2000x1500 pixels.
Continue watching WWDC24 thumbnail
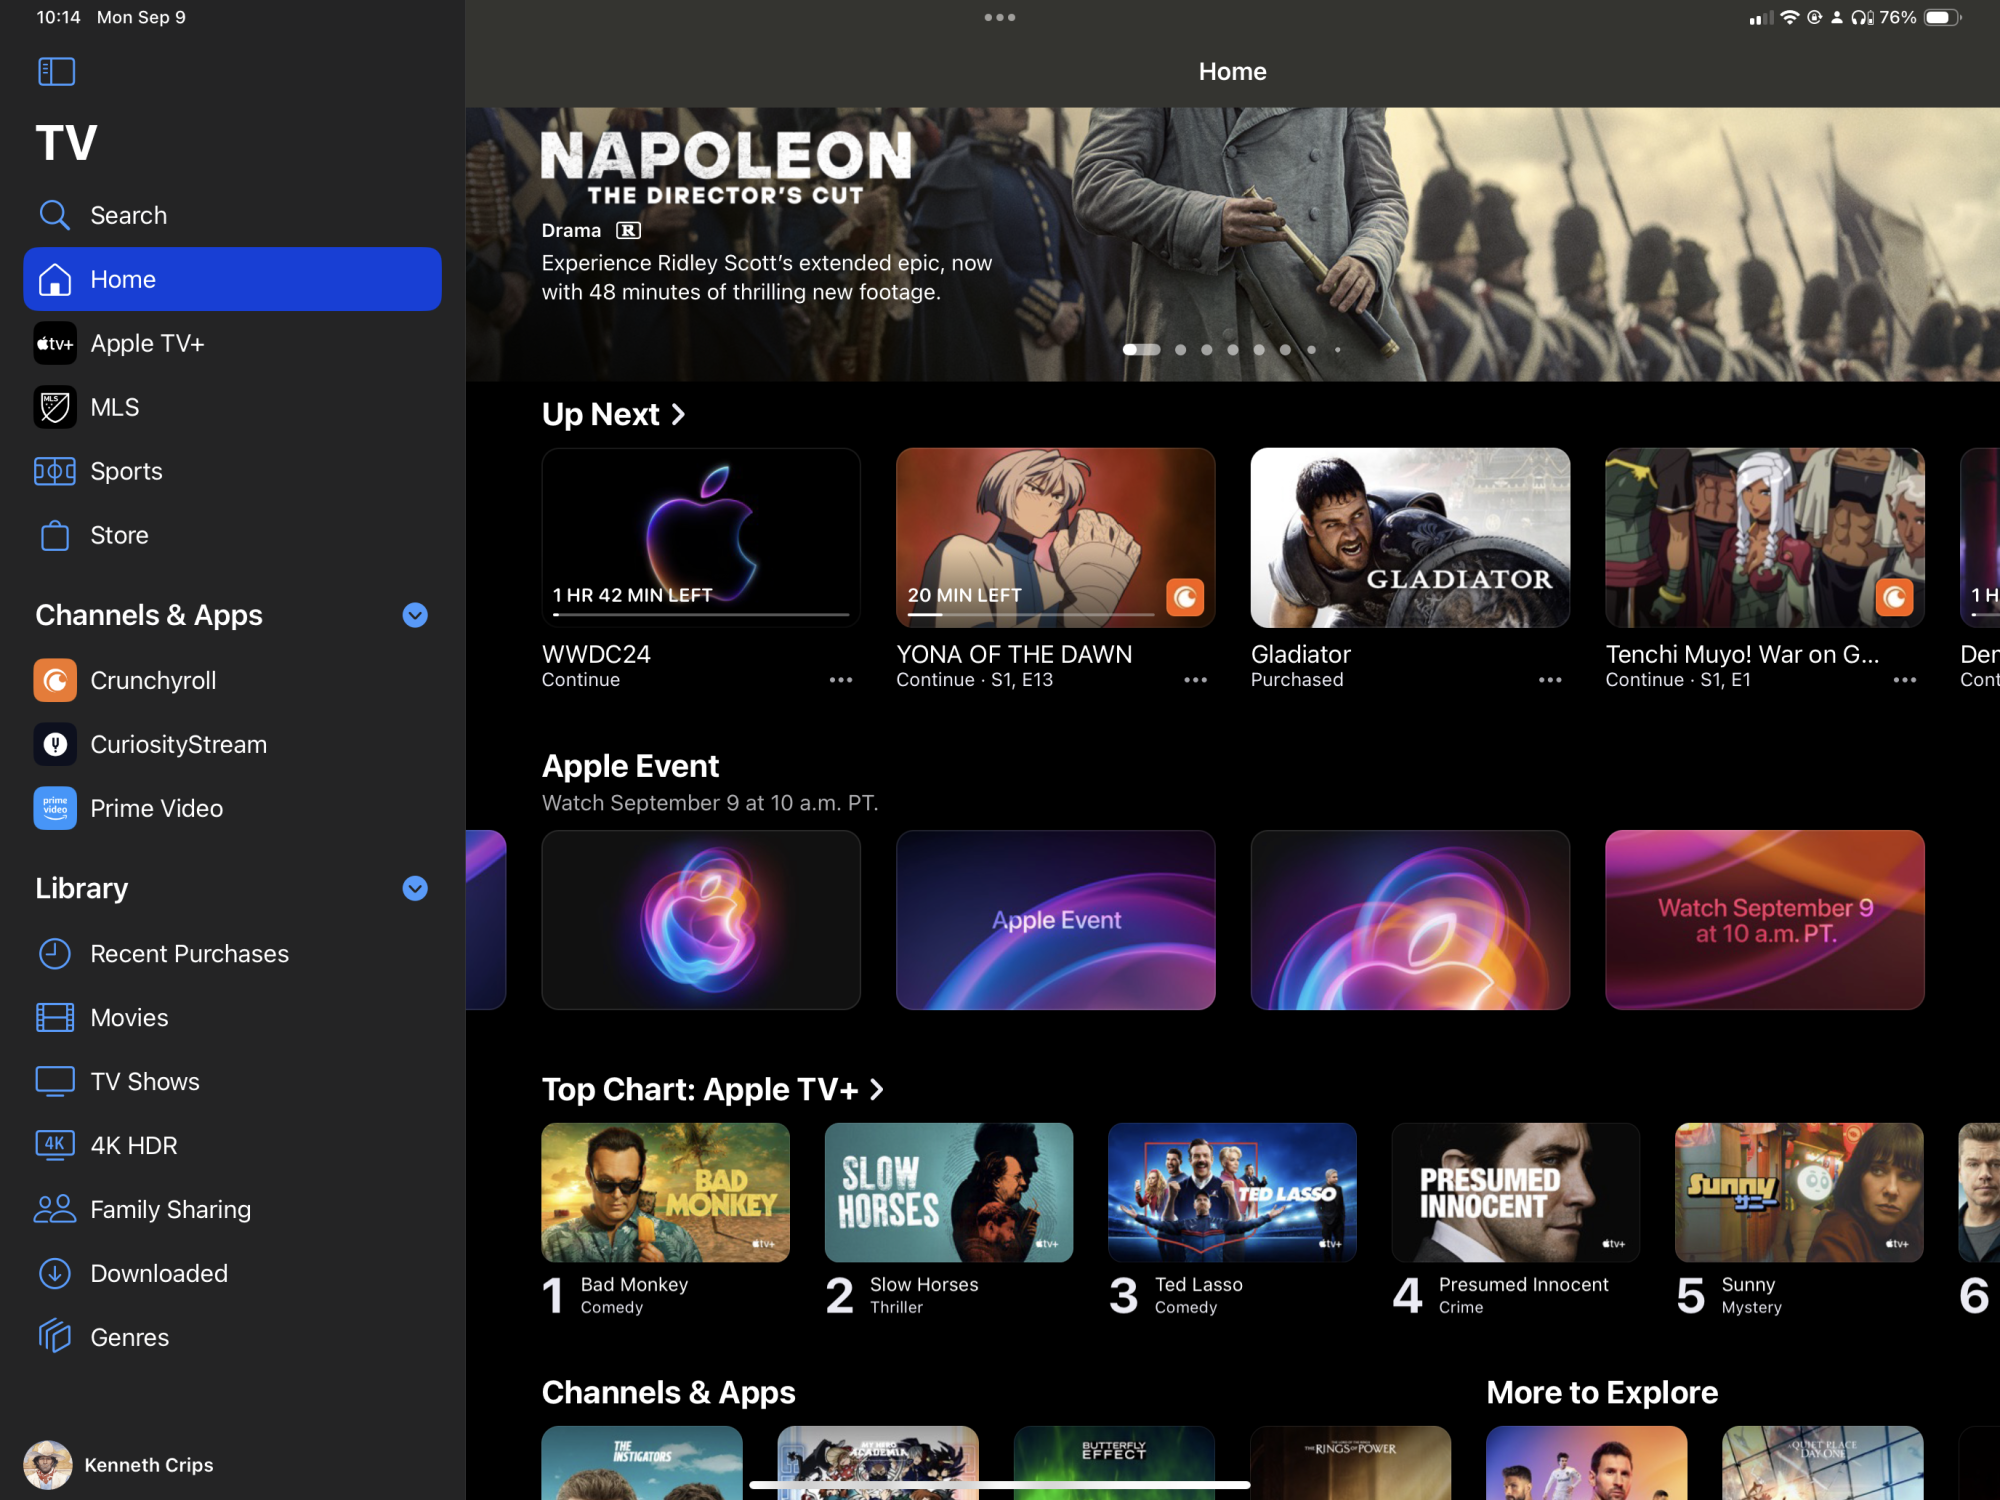[x=700, y=537]
